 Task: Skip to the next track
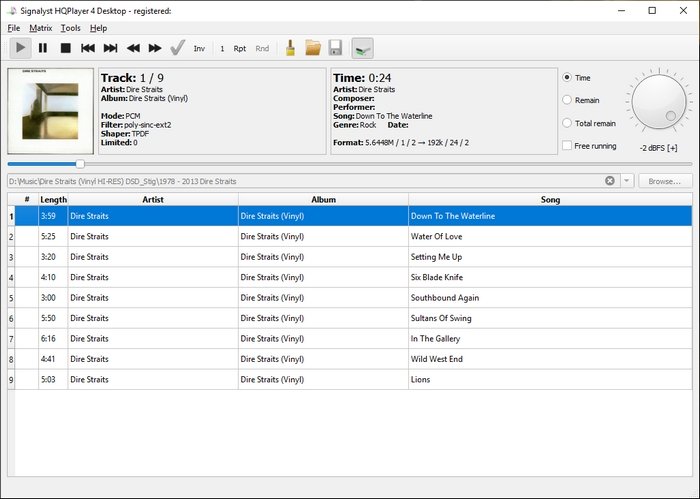point(110,47)
